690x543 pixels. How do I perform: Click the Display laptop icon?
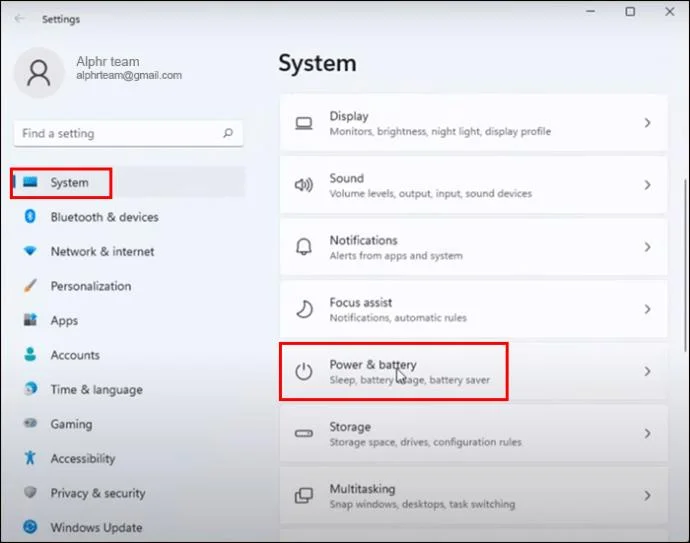304,123
